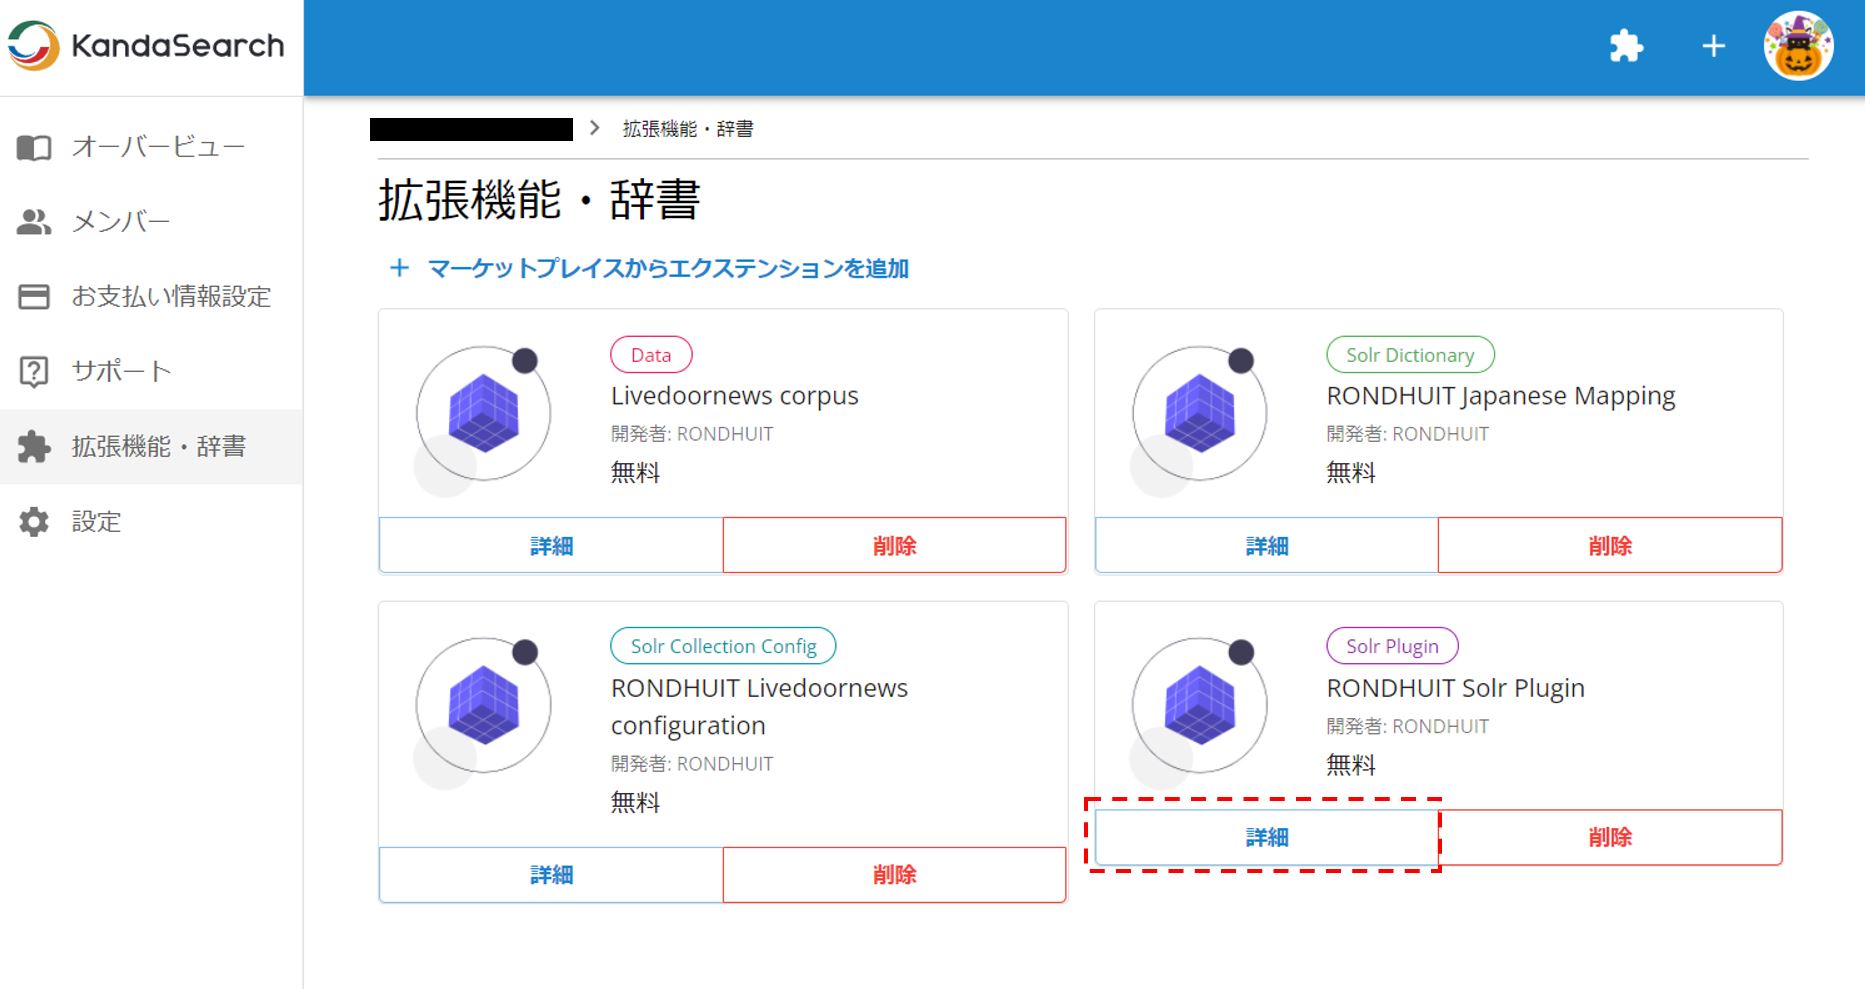Click マーケットプレイスからエクステンションを追加 link
Screen dimensions: 1865x989
point(668,268)
